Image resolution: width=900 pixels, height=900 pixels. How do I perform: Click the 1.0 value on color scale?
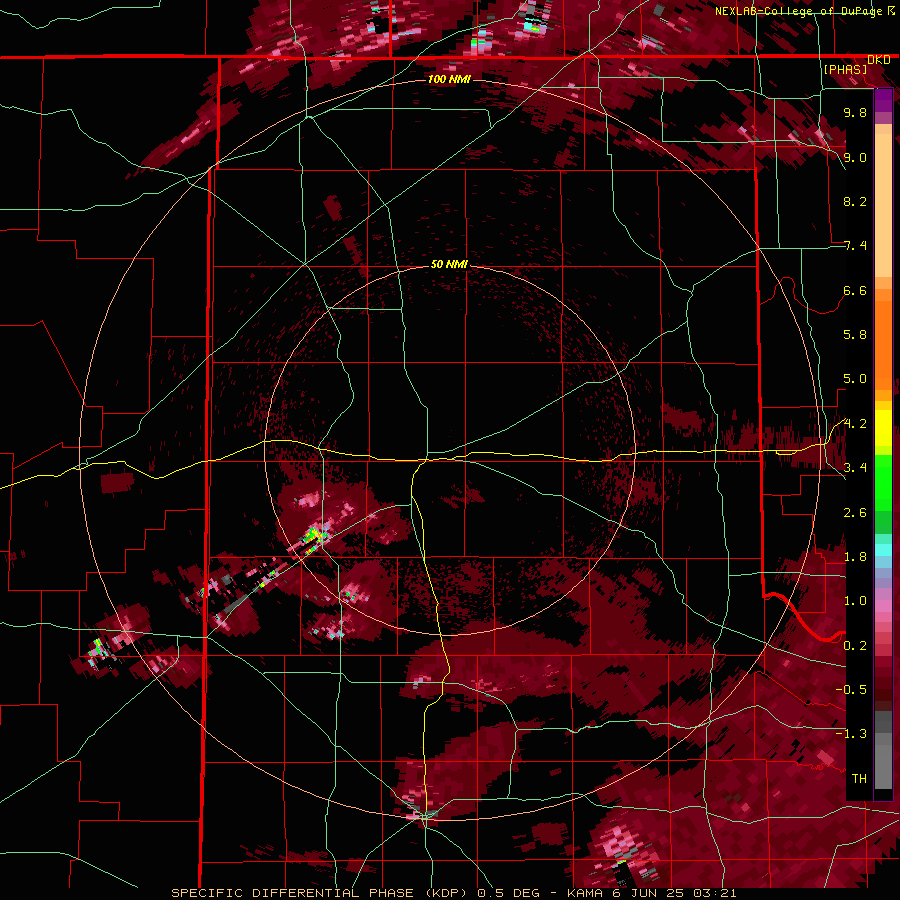pyautogui.click(x=855, y=601)
